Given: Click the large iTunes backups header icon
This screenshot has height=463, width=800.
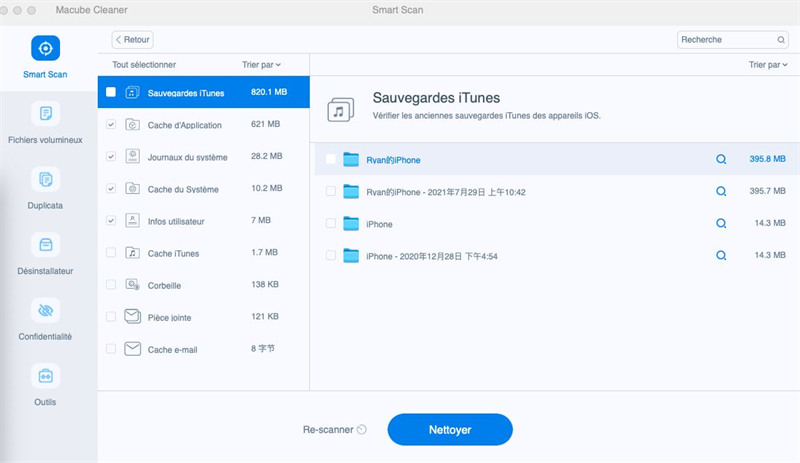Looking at the screenshot, I should [x=340, y=110].
